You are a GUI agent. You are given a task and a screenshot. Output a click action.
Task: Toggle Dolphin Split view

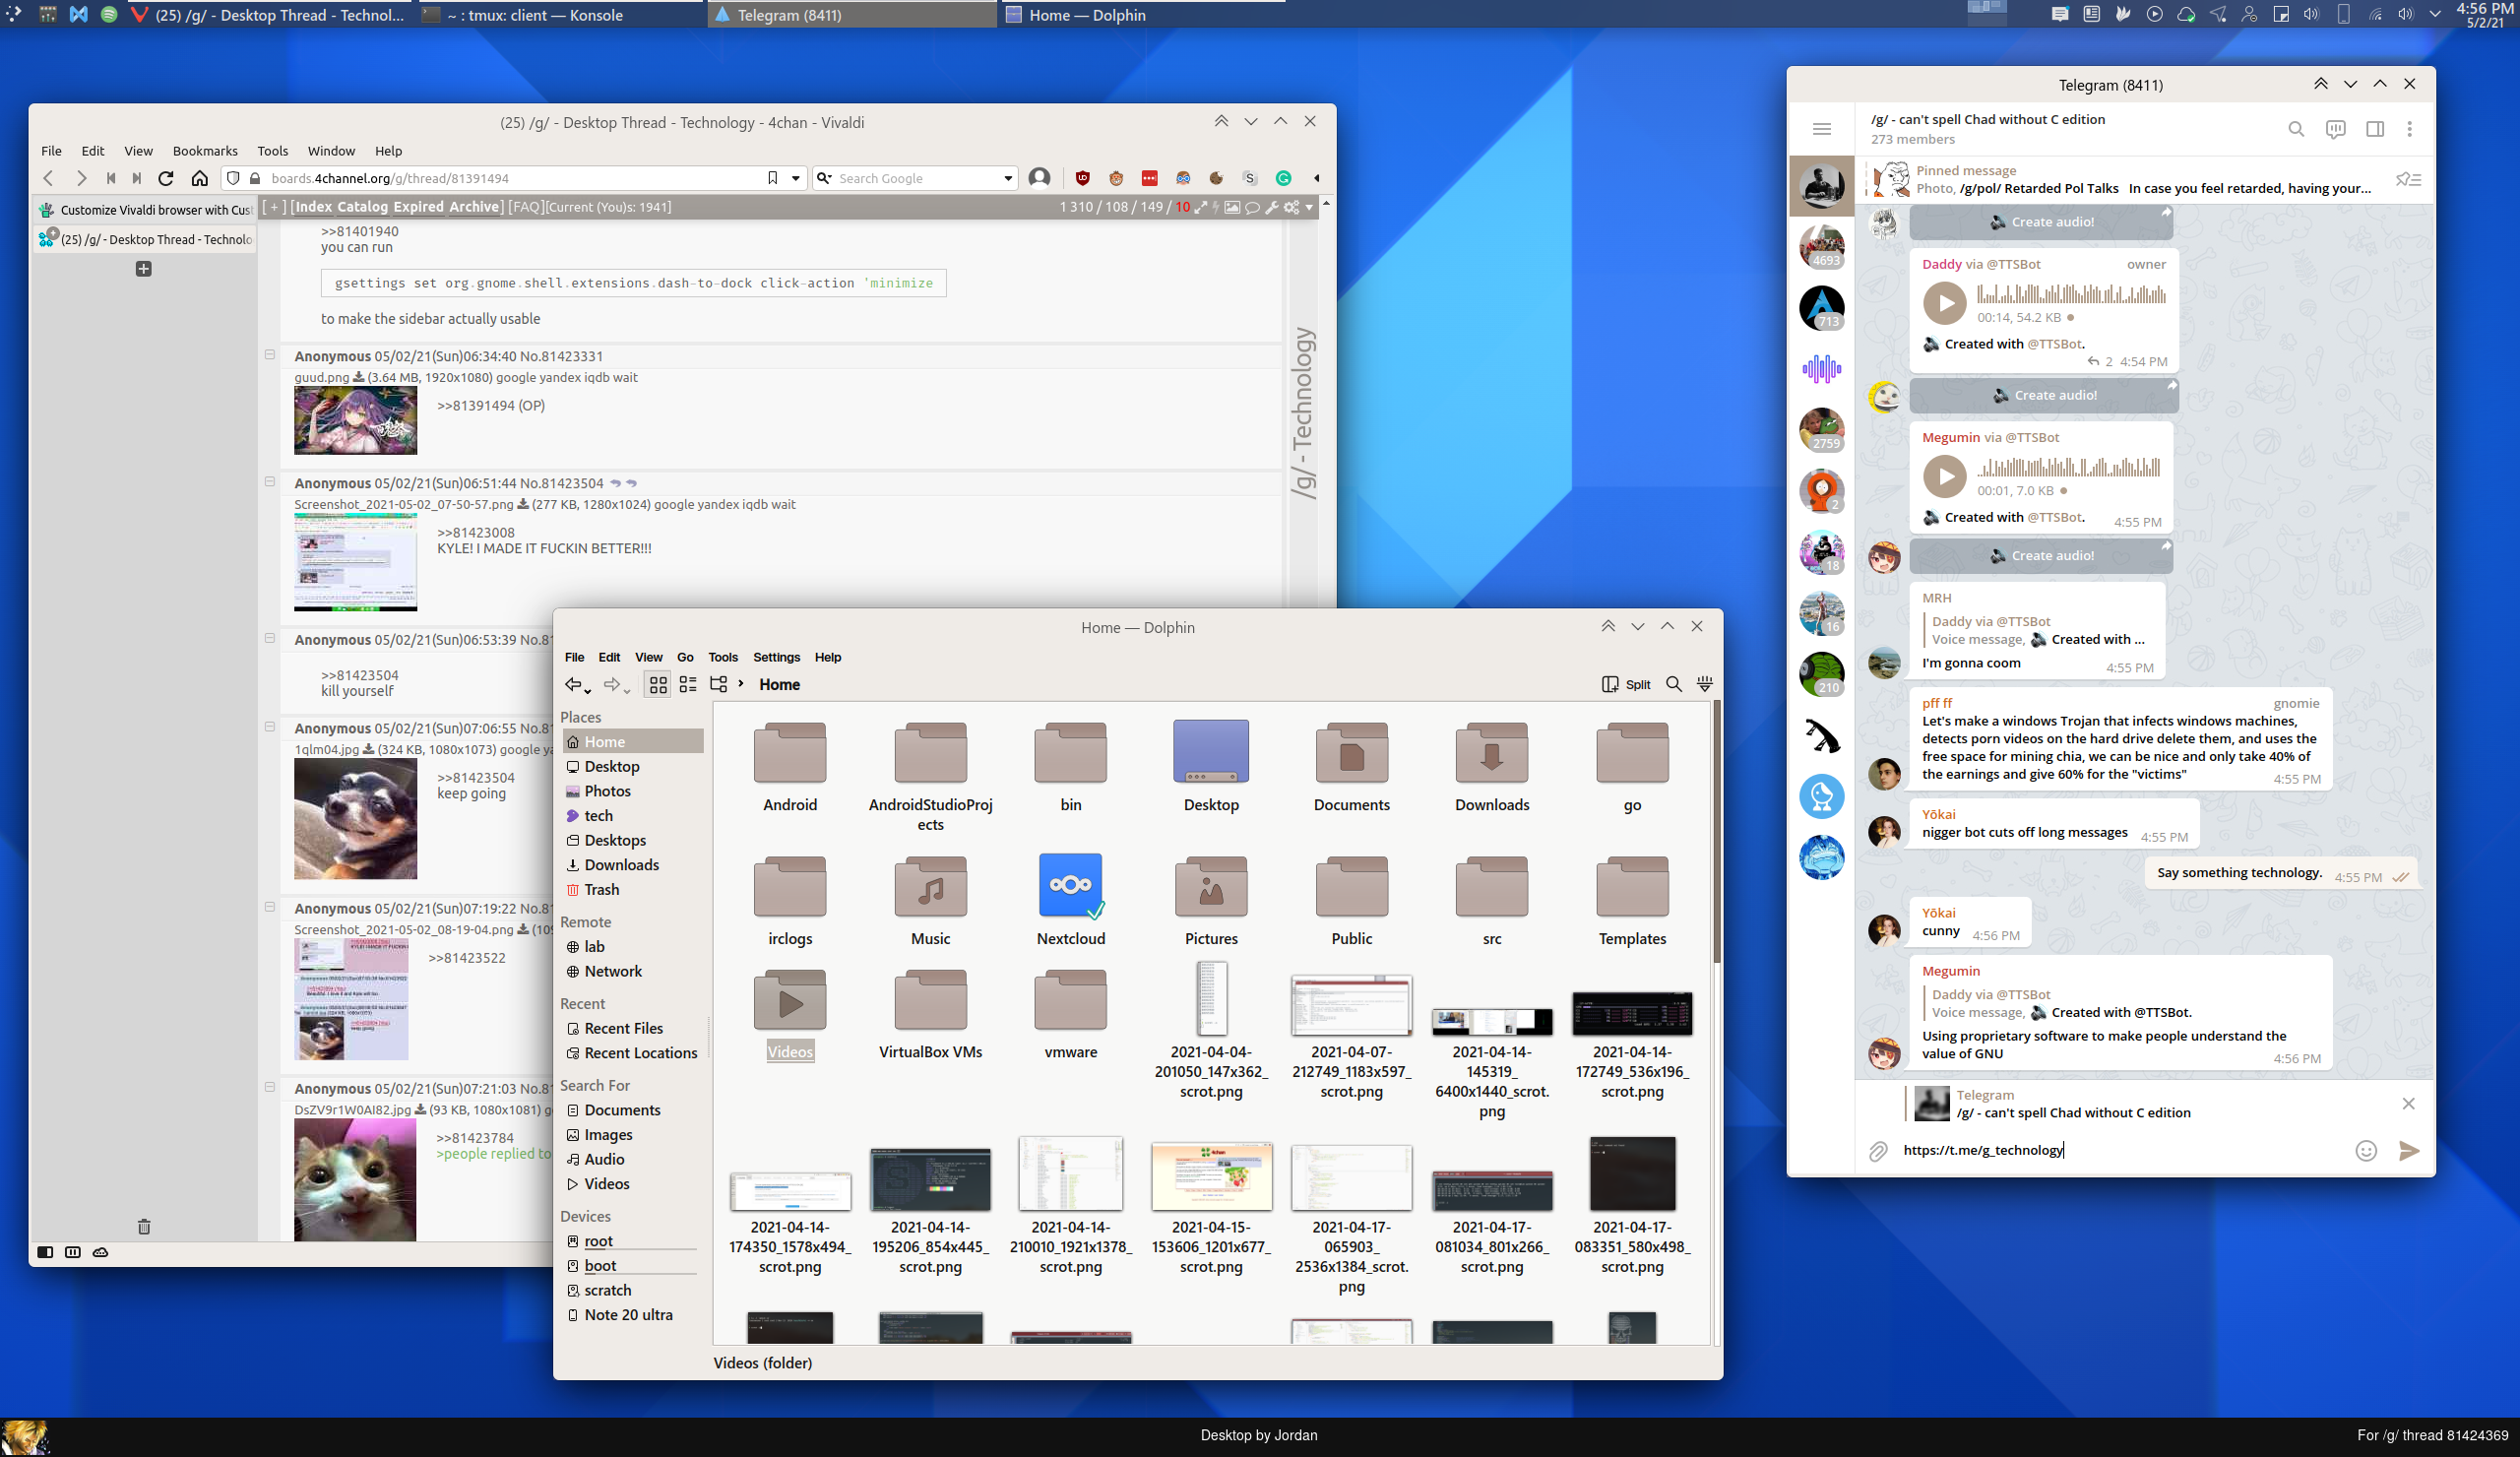(x=1626, y=684)
